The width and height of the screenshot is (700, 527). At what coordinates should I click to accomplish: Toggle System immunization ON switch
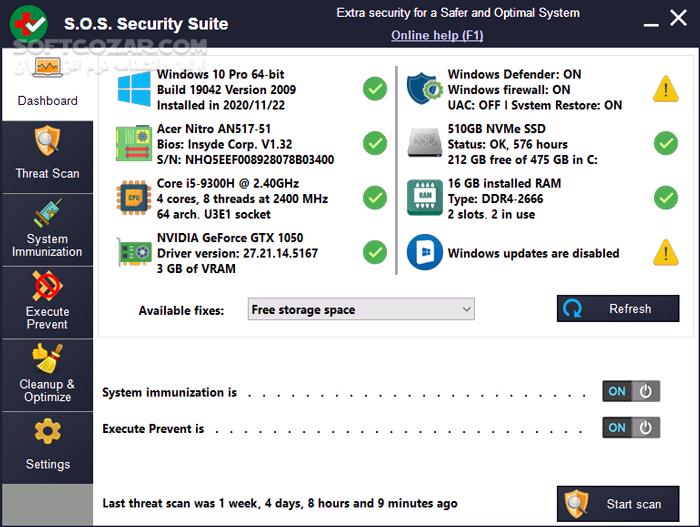point(631,391)
